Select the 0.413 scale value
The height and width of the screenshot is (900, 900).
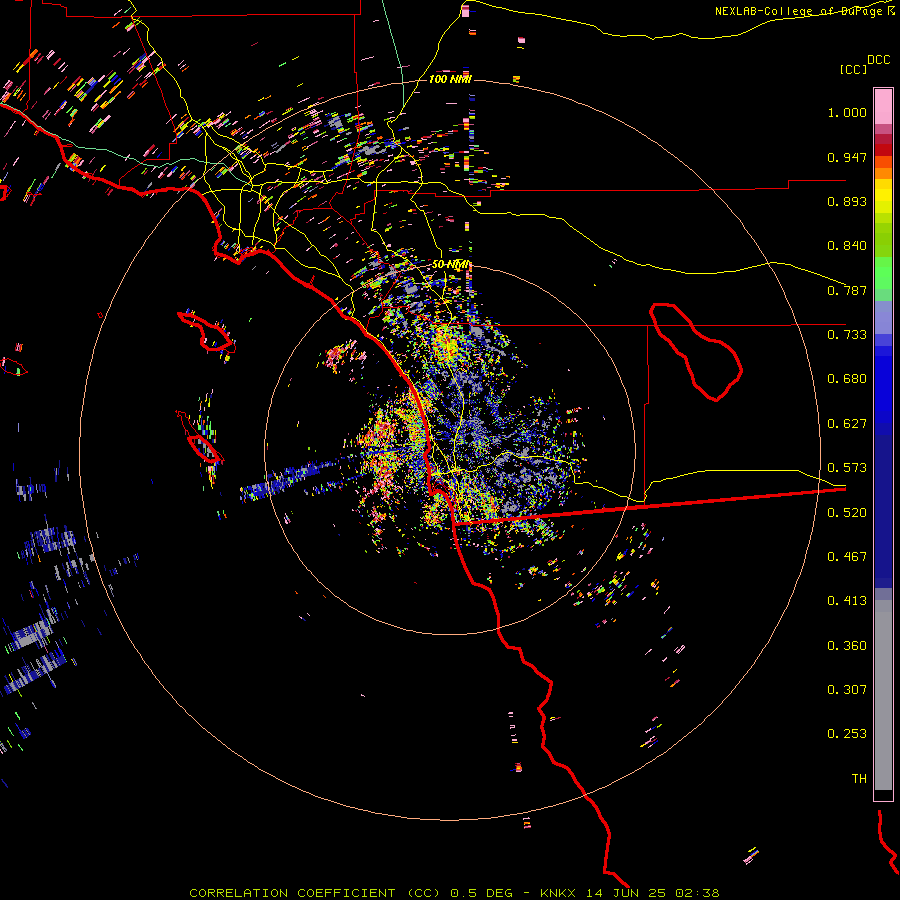pyautogui.click(x=847, y=601)
